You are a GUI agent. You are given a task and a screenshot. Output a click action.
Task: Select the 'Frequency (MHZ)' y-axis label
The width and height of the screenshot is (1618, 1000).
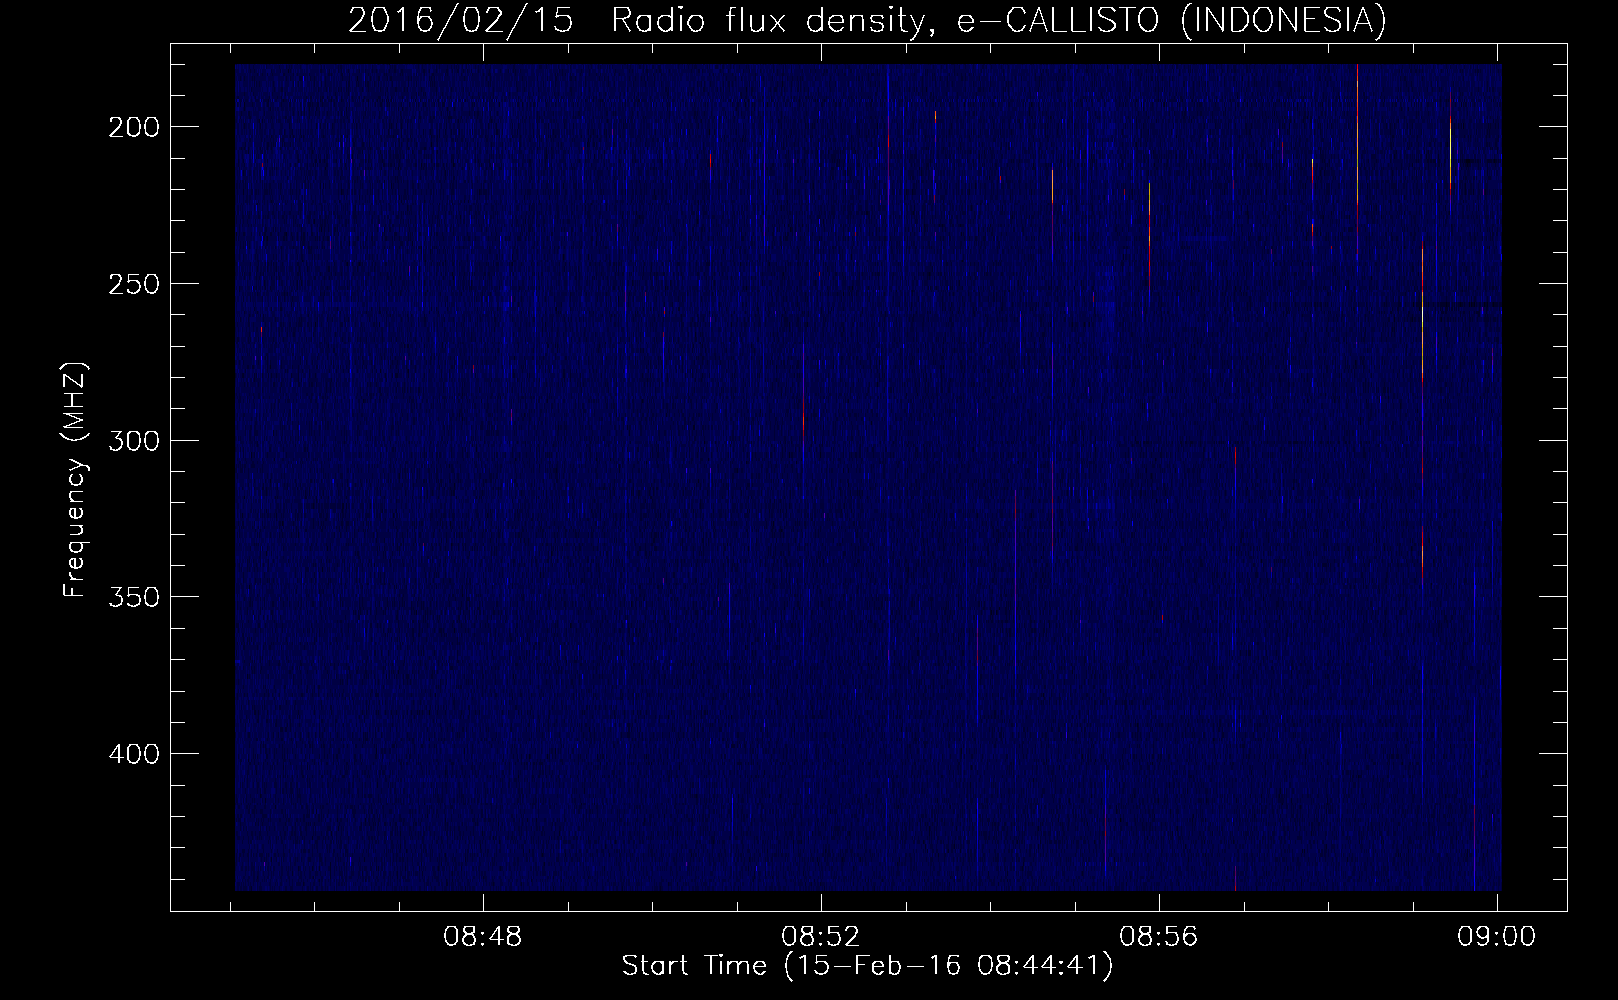76,479
